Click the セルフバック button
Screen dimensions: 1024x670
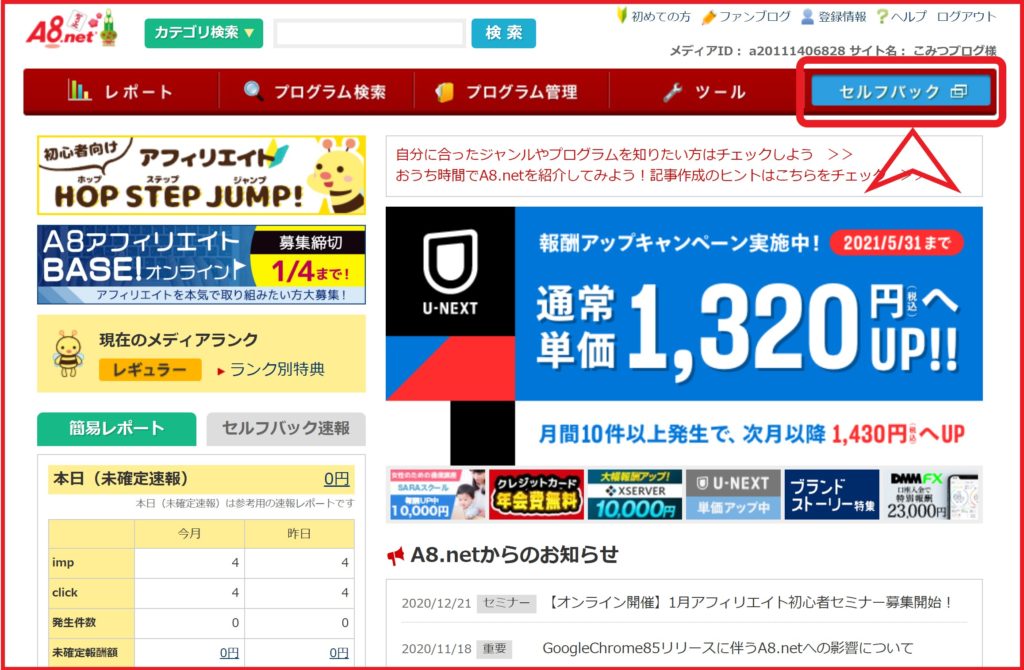tap(901, 91)
